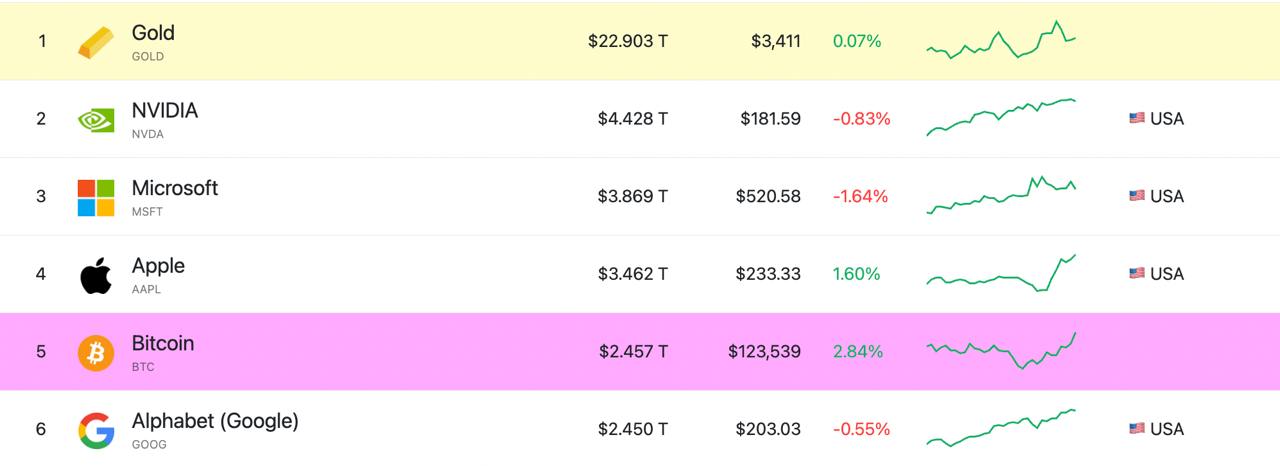The width and height of the screenshot is (1280, 466).
Task: Click the USA flag in NVIDIA row
Action: click(1137, 118)
